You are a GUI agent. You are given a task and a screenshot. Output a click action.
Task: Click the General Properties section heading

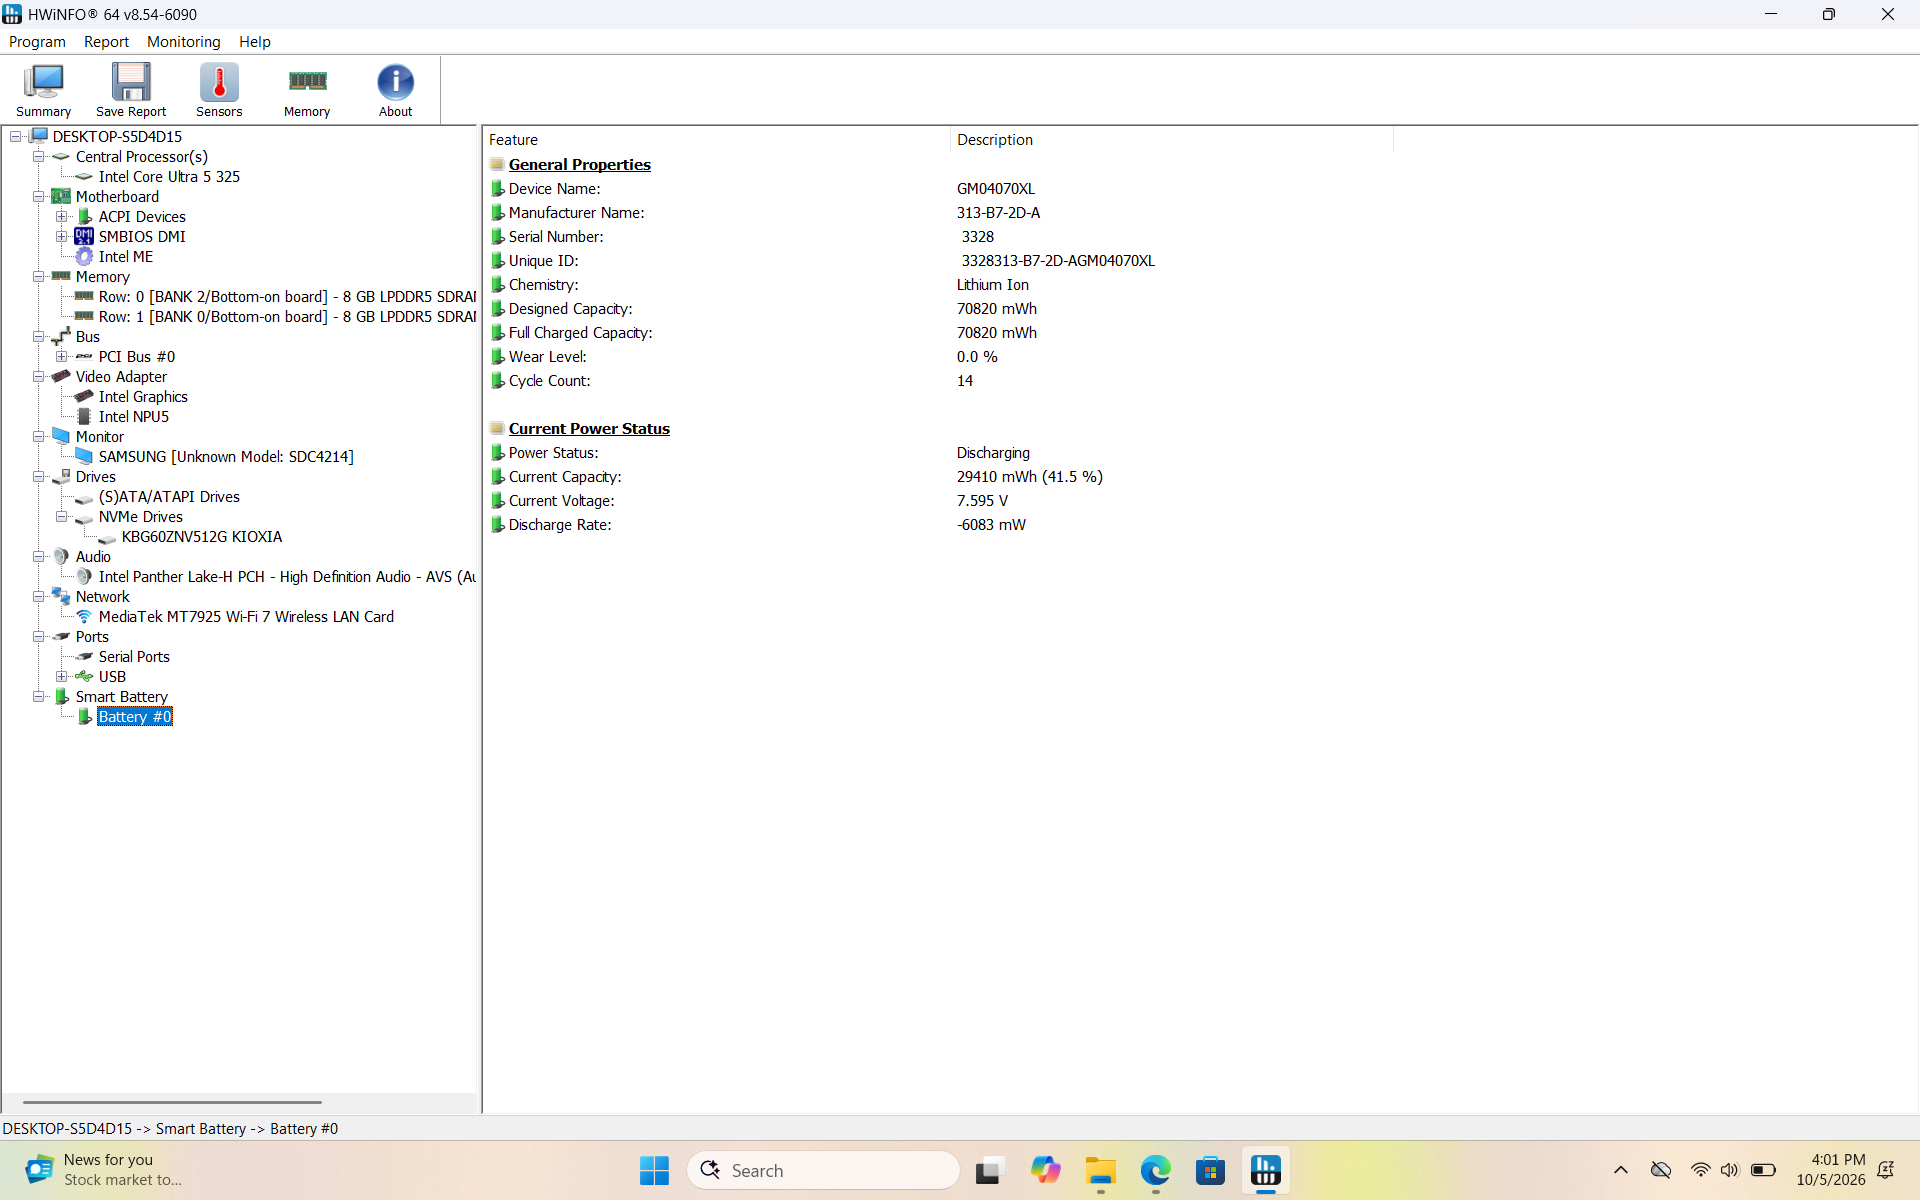coord(579,165)
